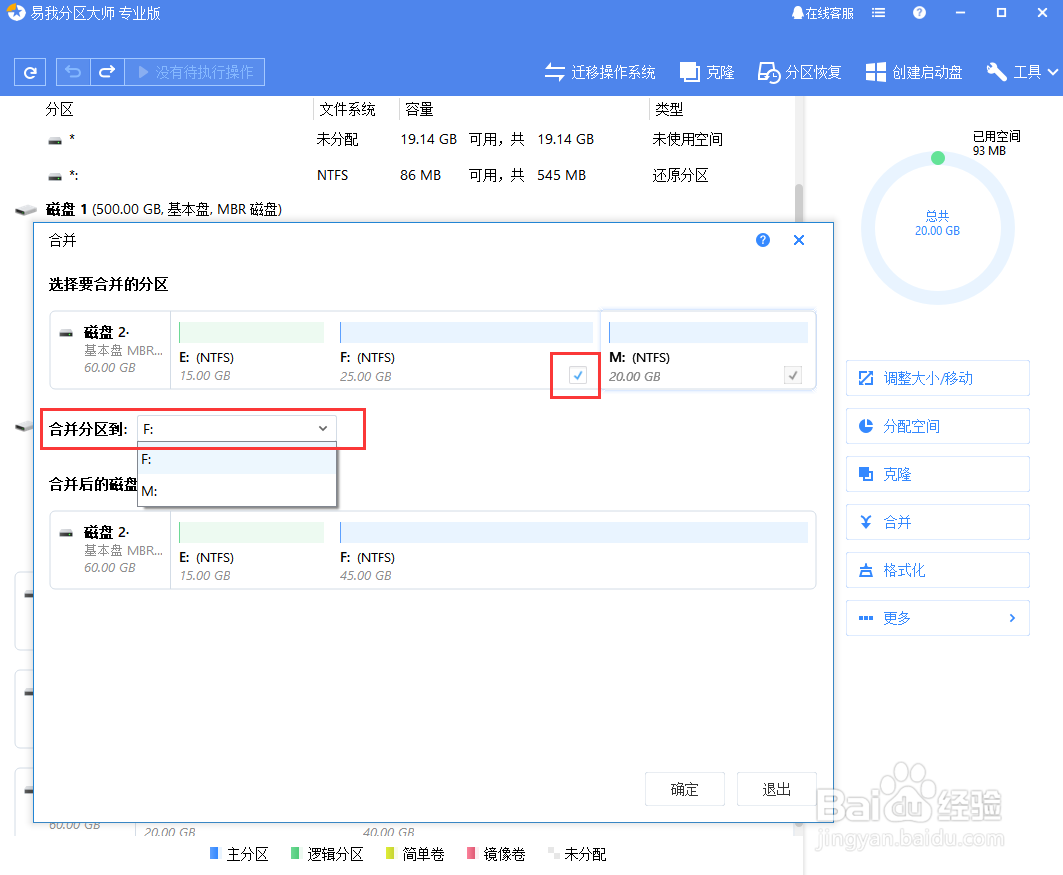Click the 格式化 format icon in sidebar
This screenshot has width=1063, height=875.
(x=937, y=570)
